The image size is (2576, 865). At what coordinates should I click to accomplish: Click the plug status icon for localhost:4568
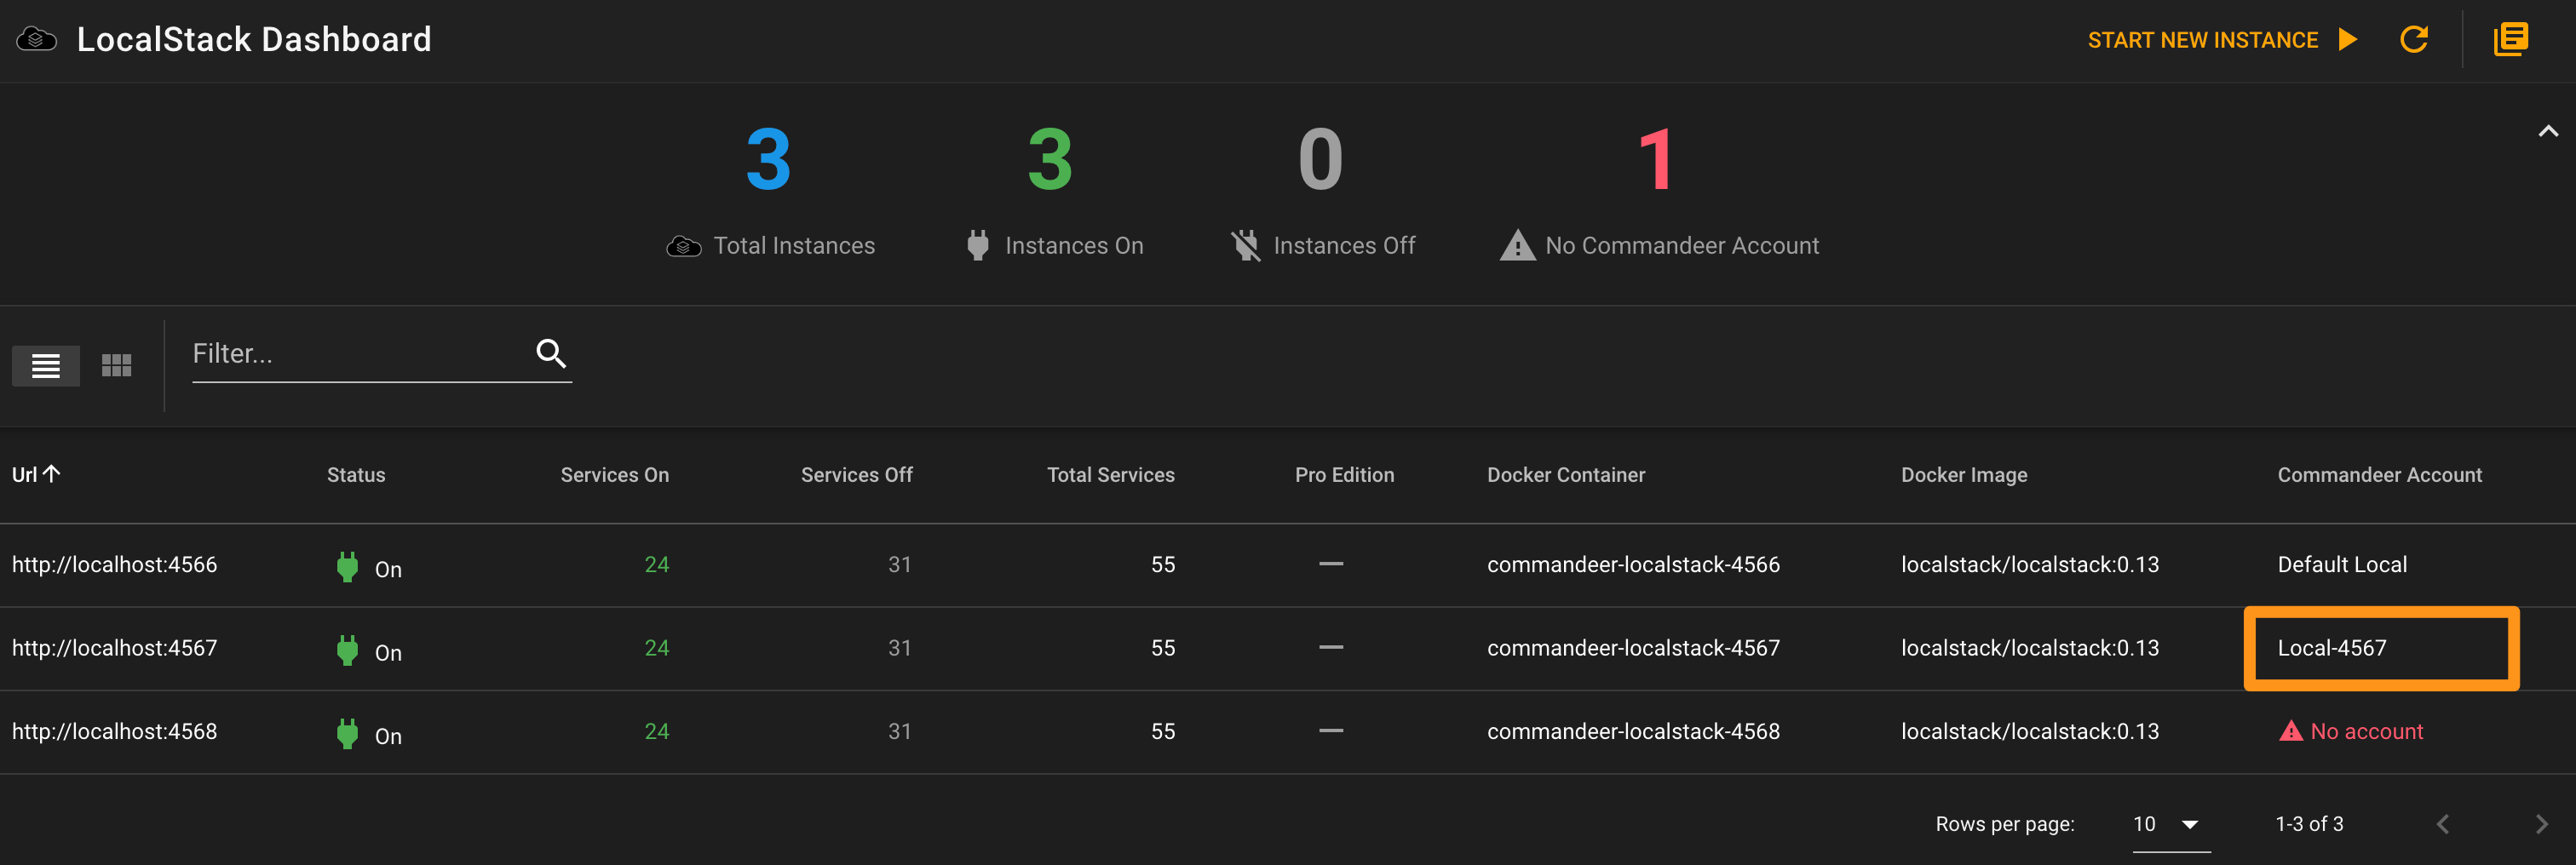[347, 734]
